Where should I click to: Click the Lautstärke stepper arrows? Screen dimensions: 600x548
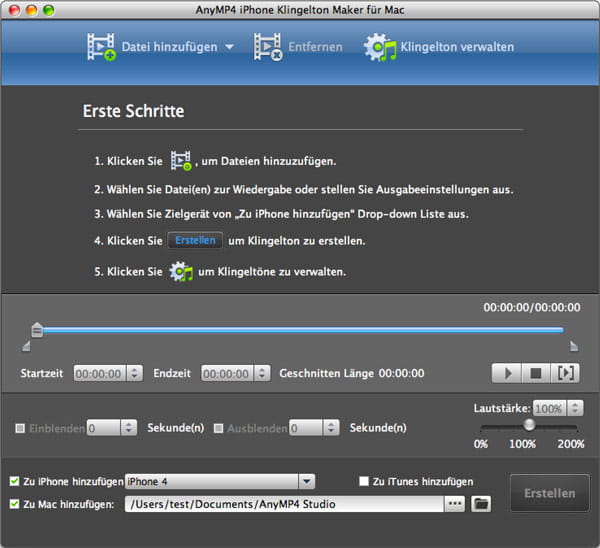[575, 408]
